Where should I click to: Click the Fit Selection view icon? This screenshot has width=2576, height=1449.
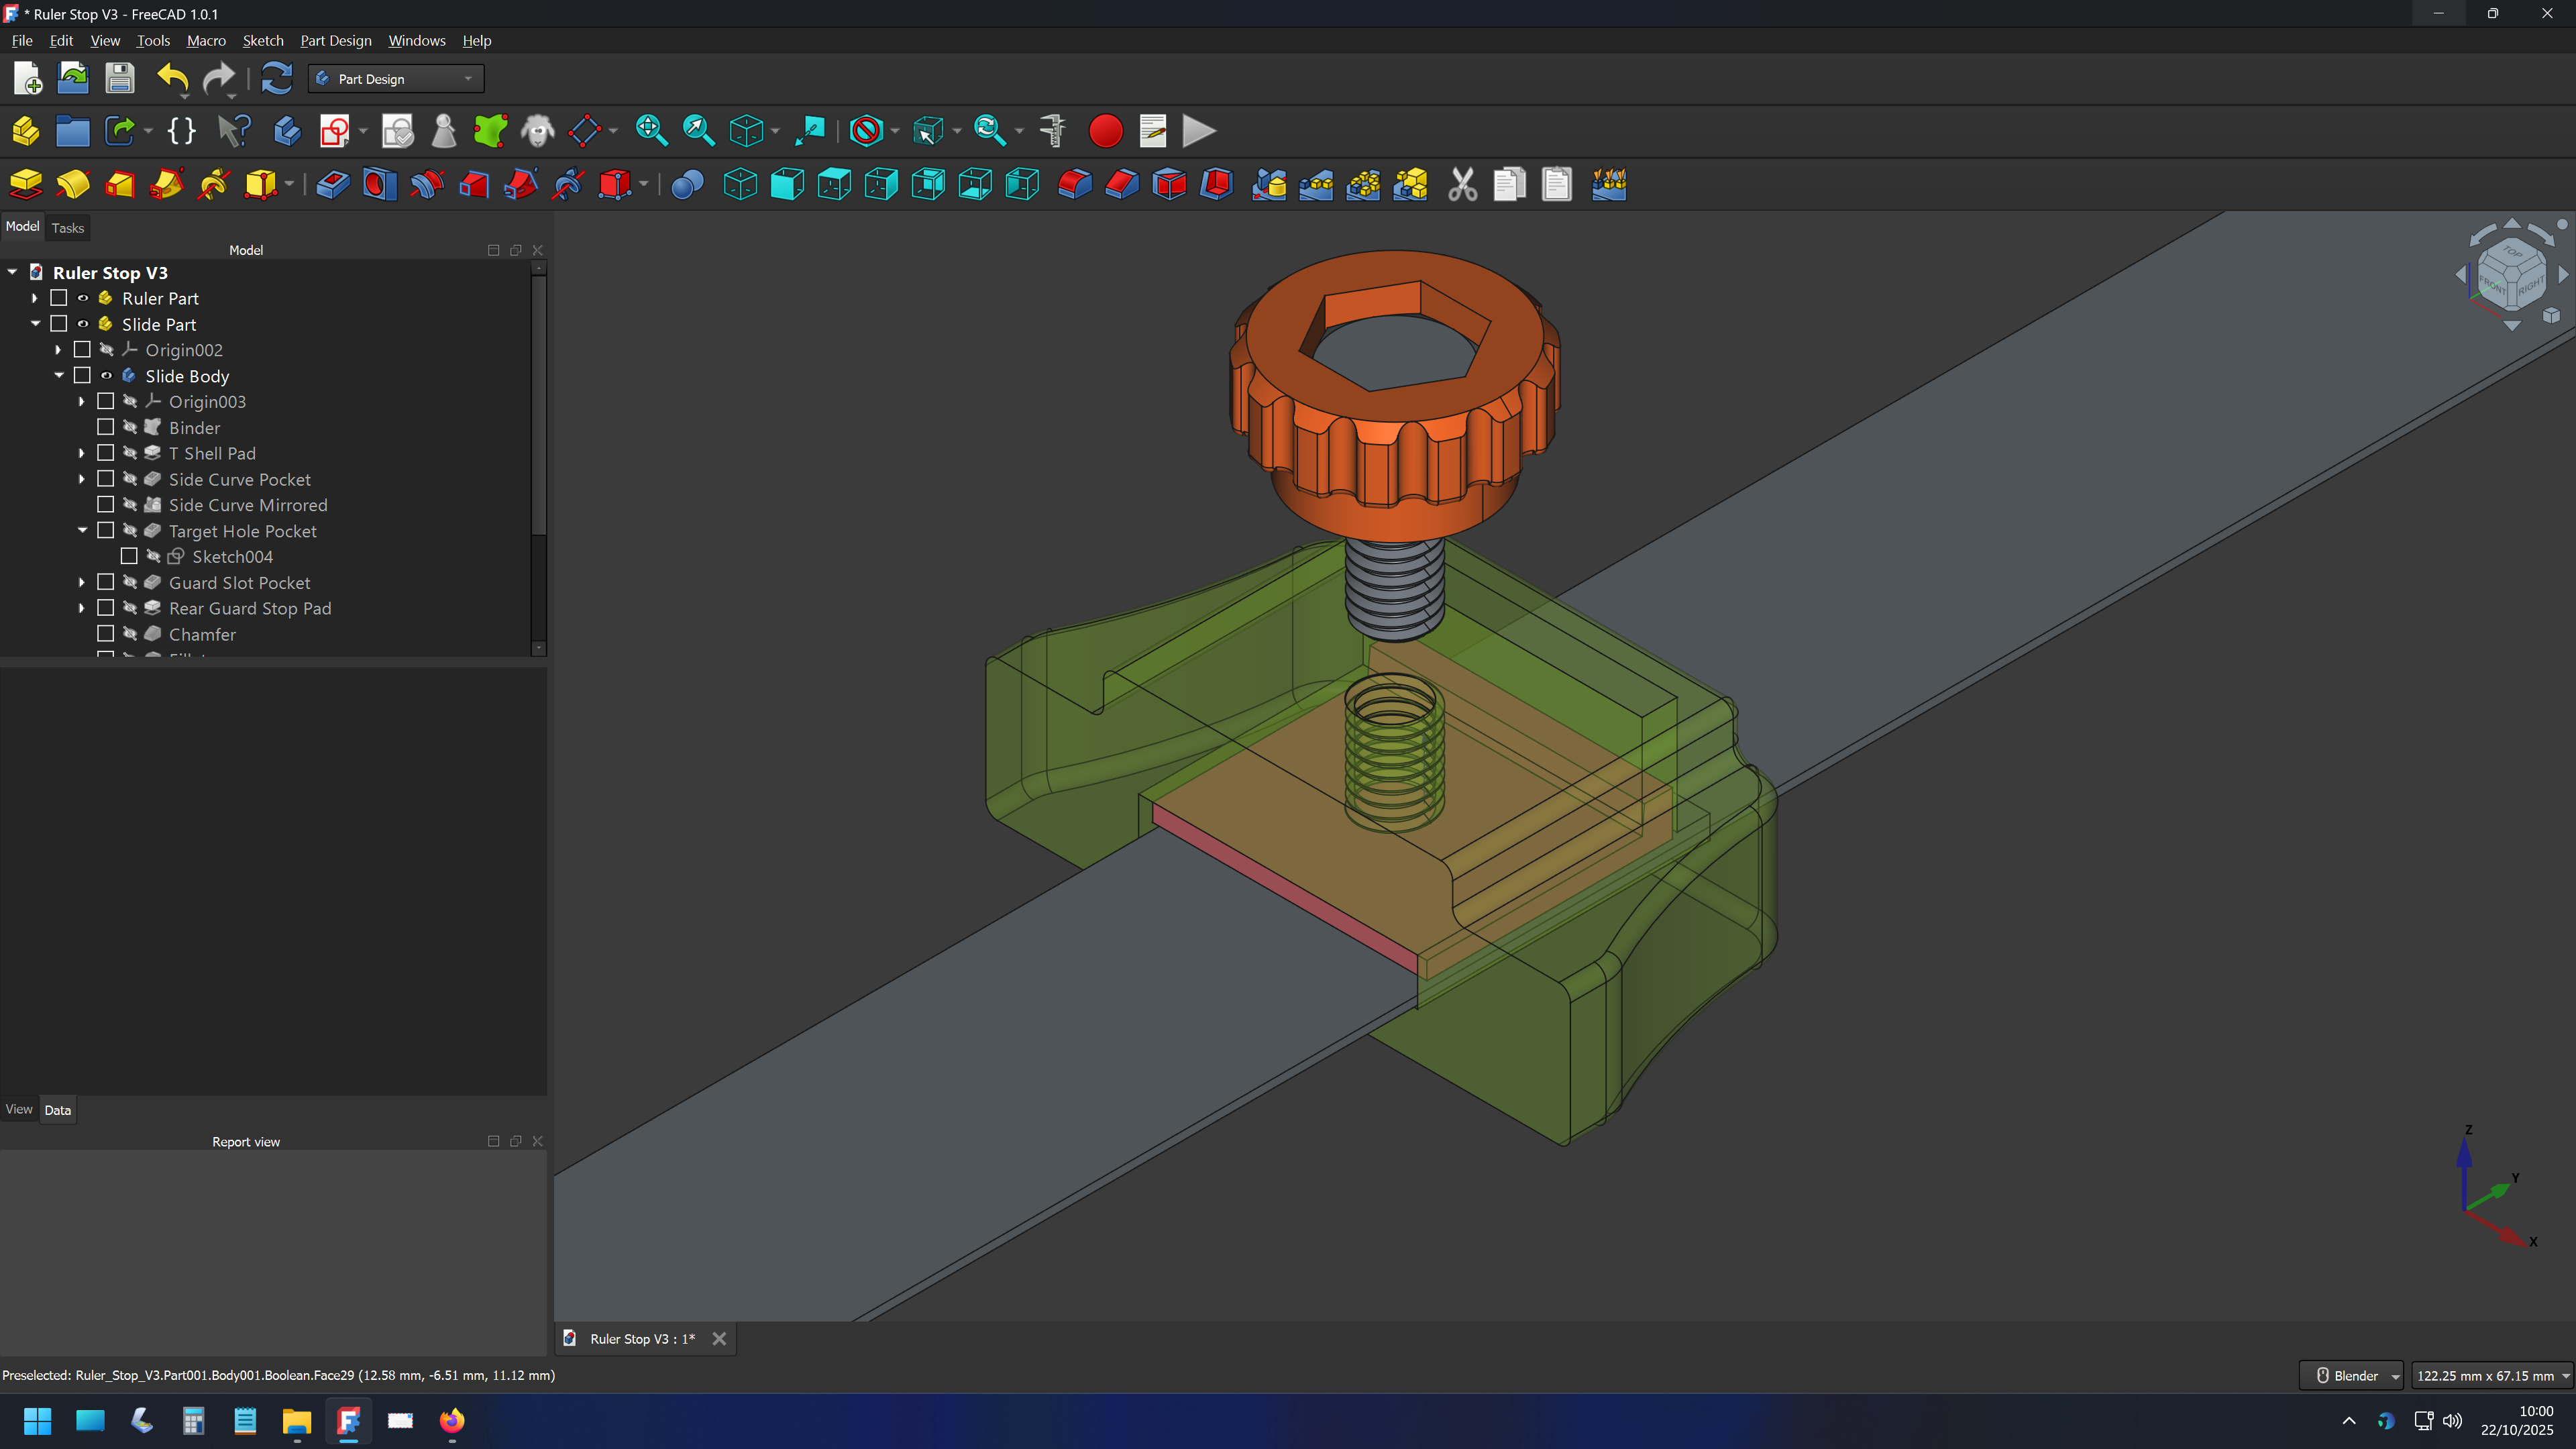point(699,131)
